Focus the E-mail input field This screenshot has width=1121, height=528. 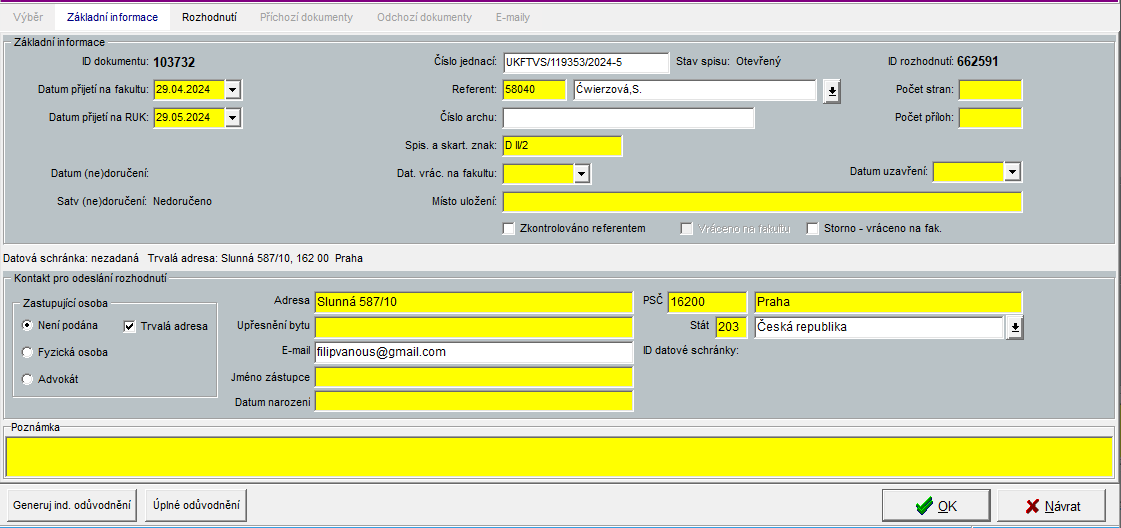pyautogui.click(x=473, y=353)
